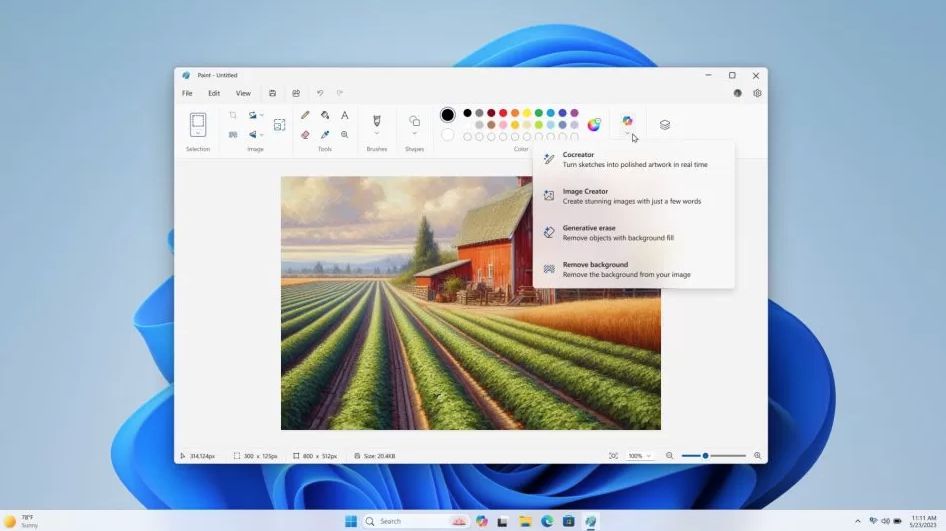Click the zoom in magnifier in status bar
Screen dimensions: 946x531
click(757, 456)
